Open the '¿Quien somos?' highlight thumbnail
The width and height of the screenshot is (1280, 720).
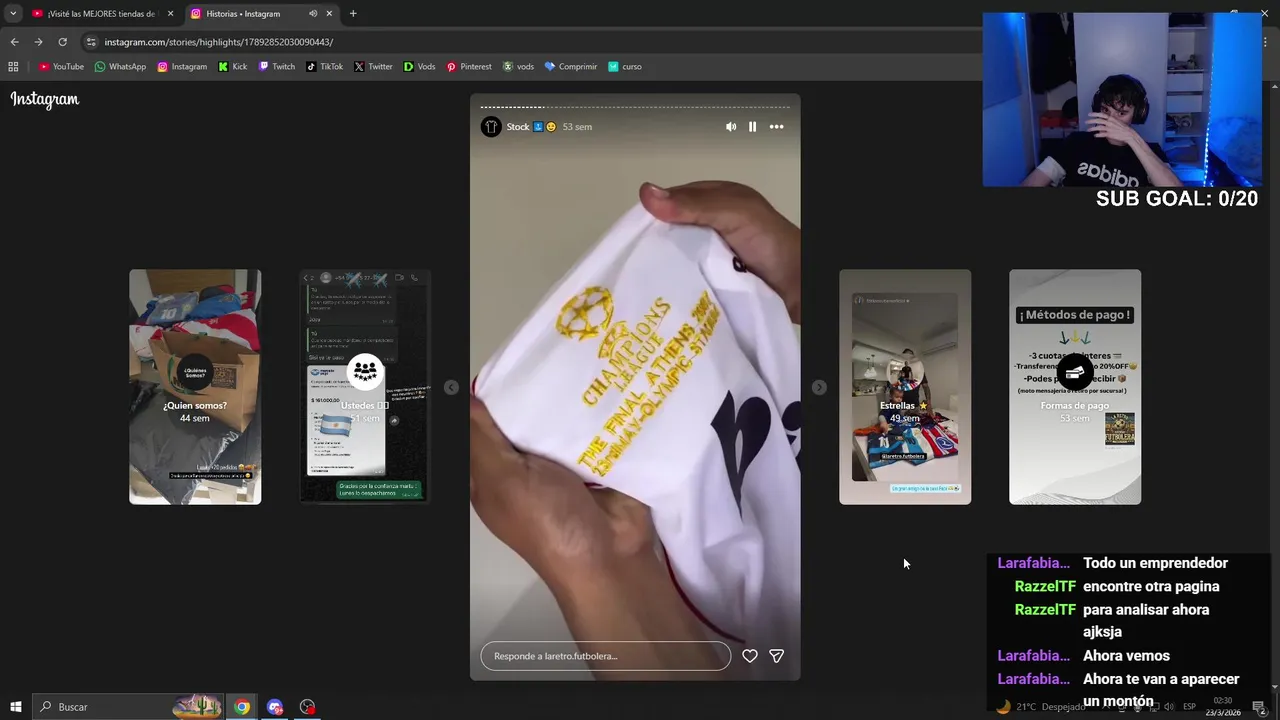[195, 387]
